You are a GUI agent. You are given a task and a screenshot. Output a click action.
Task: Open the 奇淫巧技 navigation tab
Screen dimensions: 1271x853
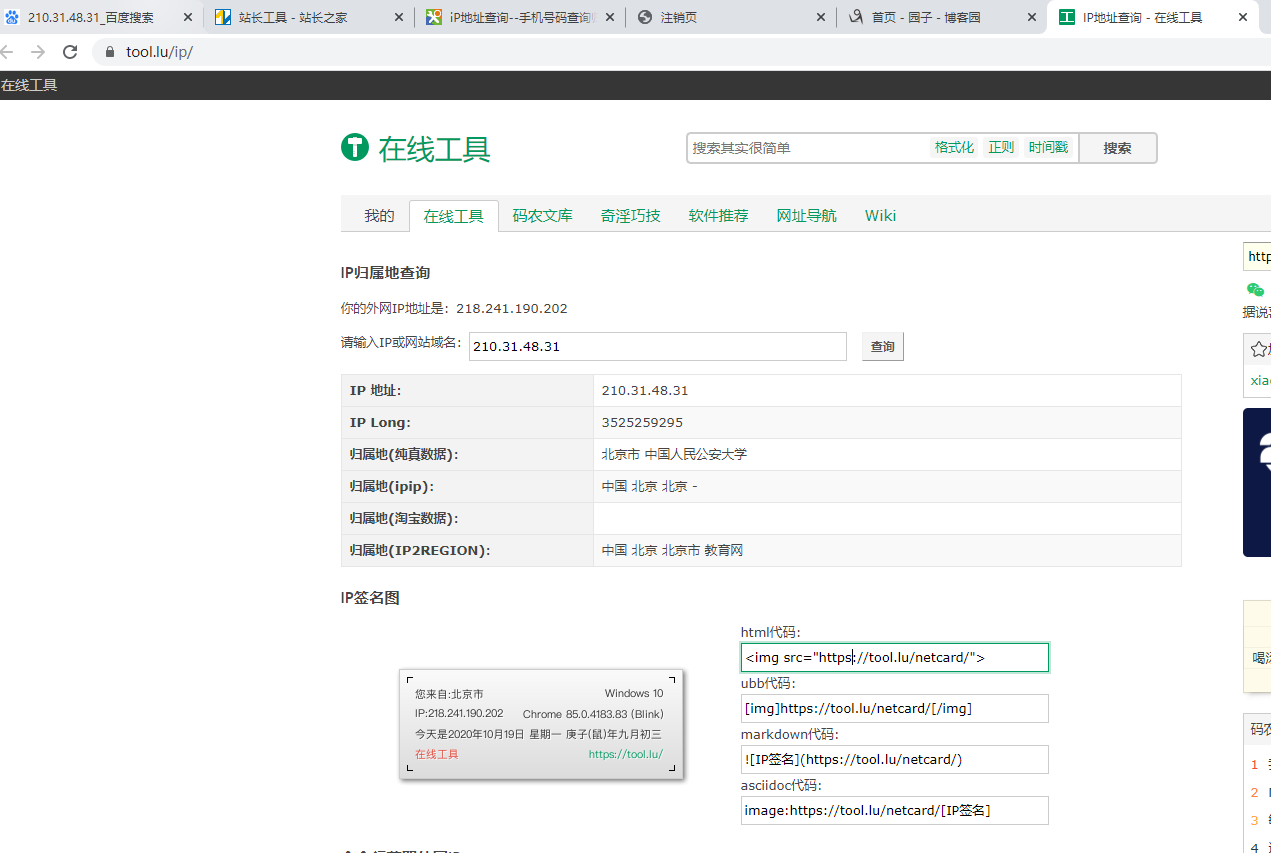[x=631, y=215]
